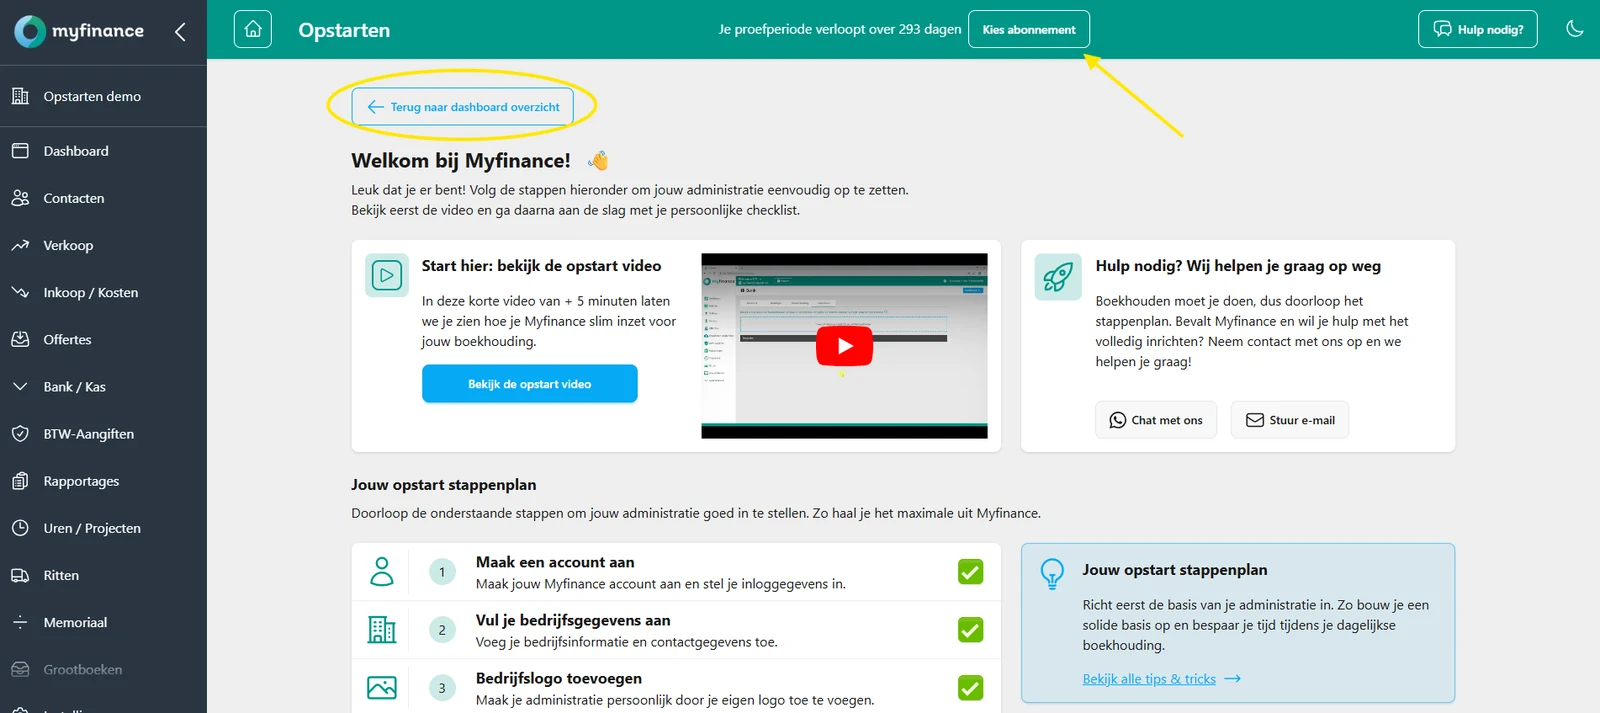Viewport: 1600px width, 713px height.
Task: Select Opstarten demo administration in sidebar
Action: pyautogui.click(x=104, y=96)
